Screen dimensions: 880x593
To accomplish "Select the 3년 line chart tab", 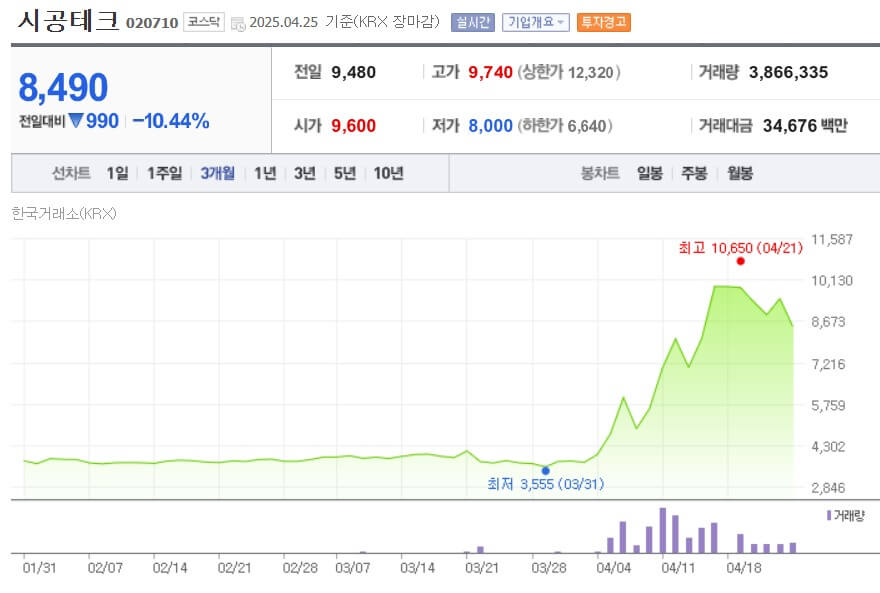I will (305, 173).
